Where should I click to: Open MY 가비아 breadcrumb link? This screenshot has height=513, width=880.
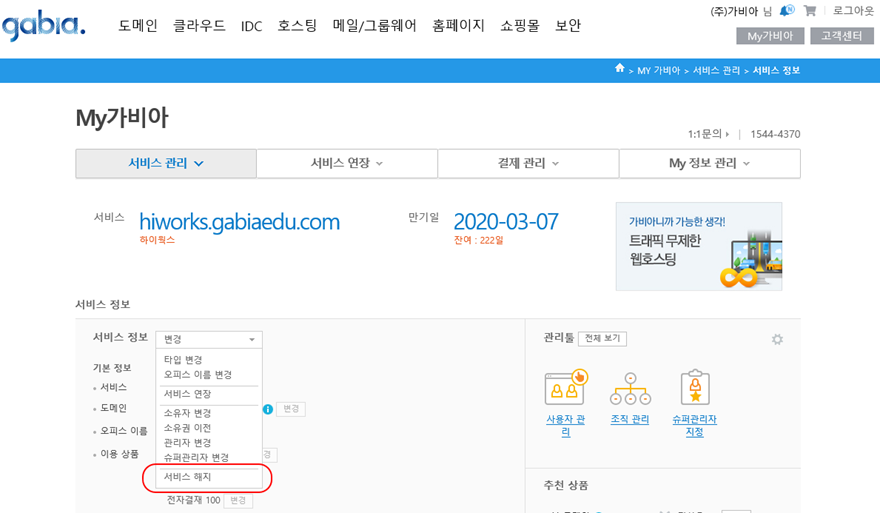658,70
